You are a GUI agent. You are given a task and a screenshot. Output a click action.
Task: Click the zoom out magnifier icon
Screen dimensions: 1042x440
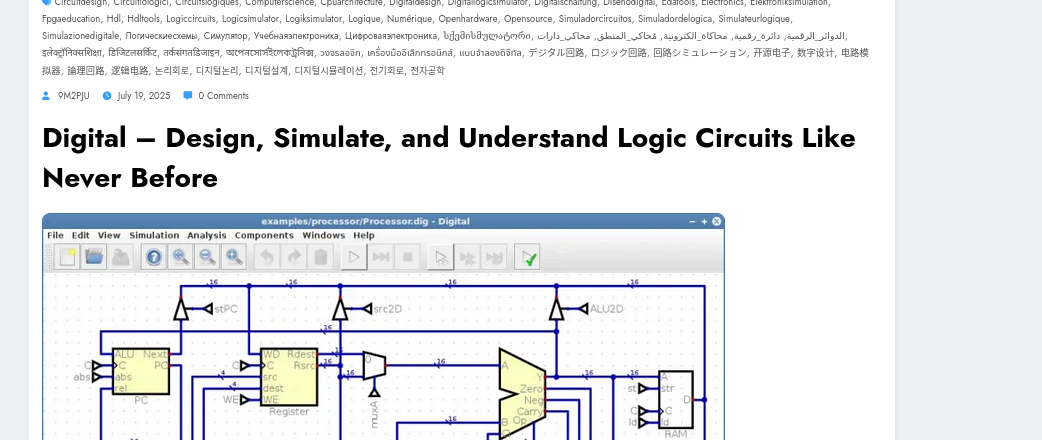coord(207,257)
